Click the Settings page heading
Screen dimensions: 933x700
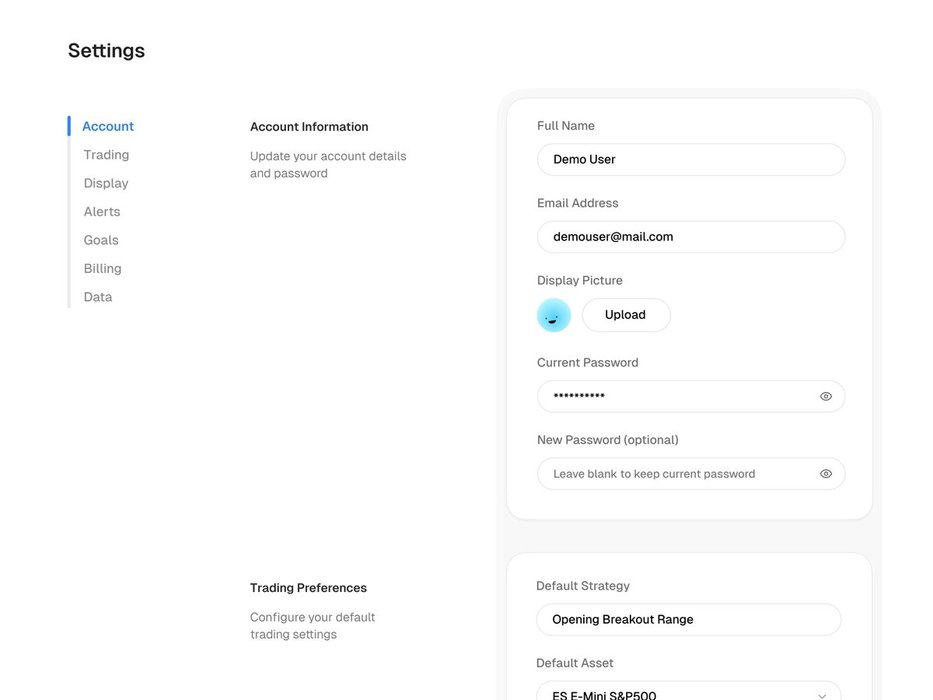107,51
